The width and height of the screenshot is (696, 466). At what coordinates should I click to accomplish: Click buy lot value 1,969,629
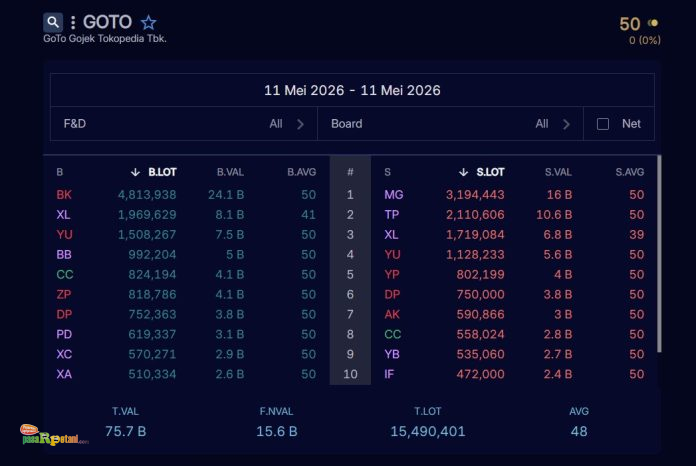(147, 215)
